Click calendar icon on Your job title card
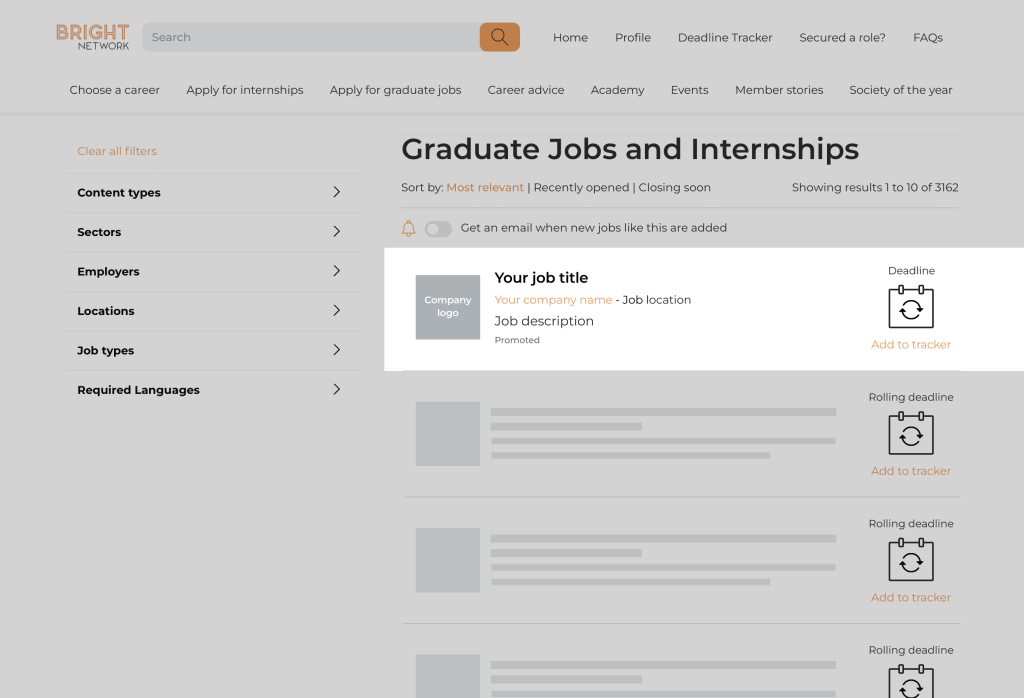Image resolution: width=1024 pixels, height=698 pixels. click(911, 307)
